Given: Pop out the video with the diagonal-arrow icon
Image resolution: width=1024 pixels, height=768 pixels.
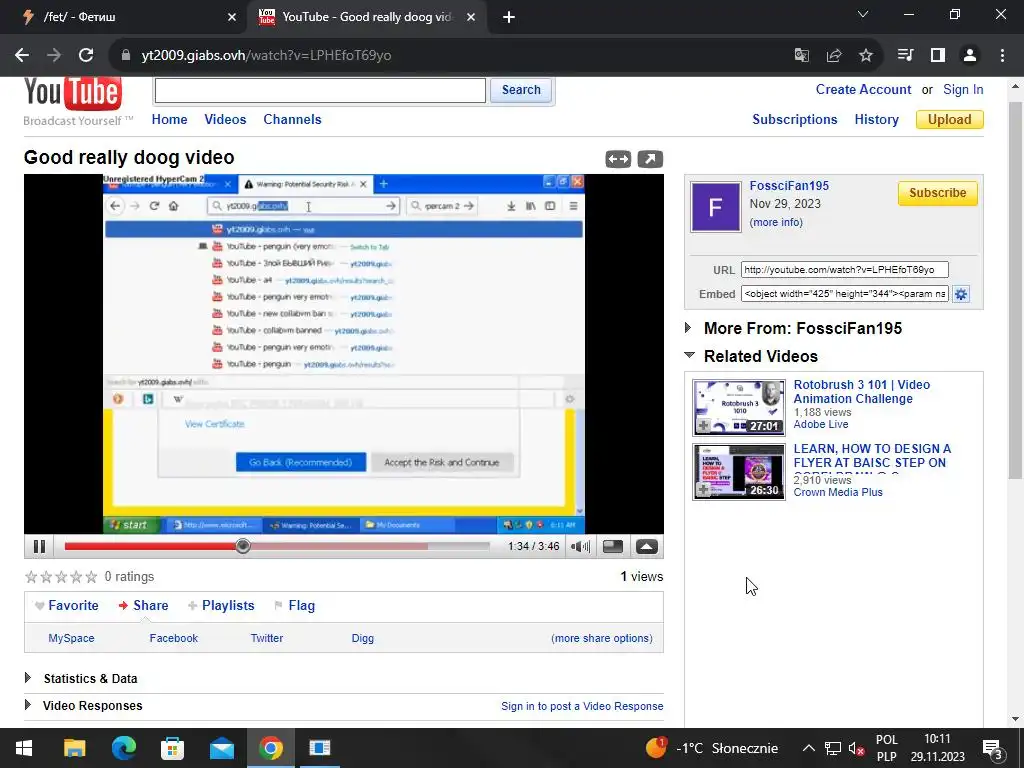Looking at the screenshot, I should point(650,159).
